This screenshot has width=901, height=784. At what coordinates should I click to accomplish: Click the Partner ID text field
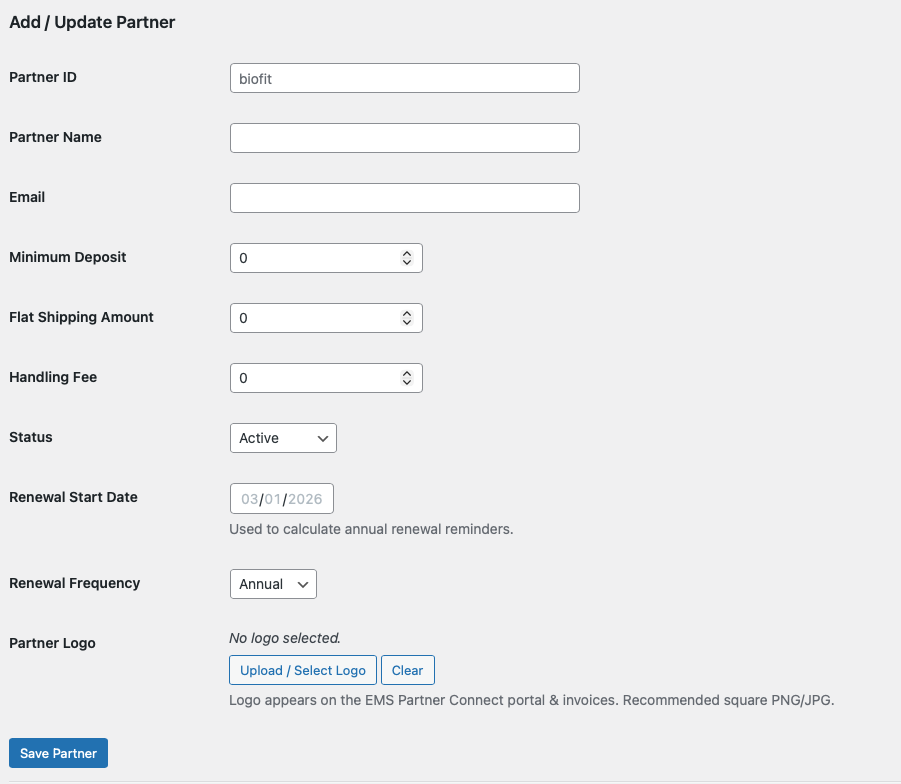(404, 78)
